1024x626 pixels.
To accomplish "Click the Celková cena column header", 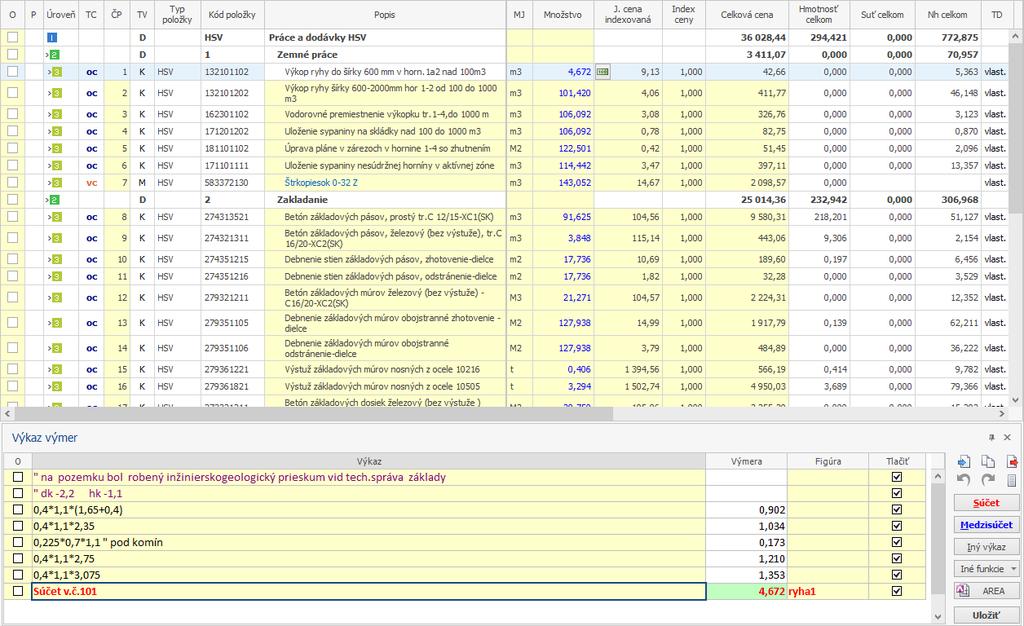I will coord(746,14).
